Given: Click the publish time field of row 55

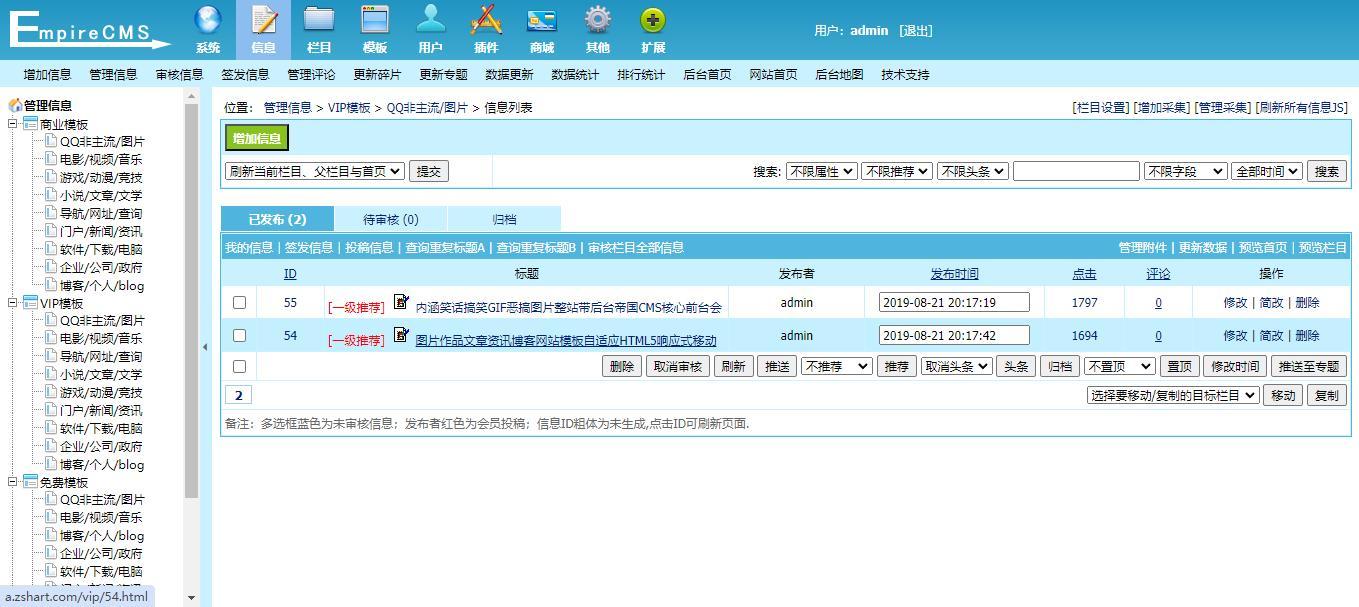Looking at the screenshot, I should tap(954, 302).
